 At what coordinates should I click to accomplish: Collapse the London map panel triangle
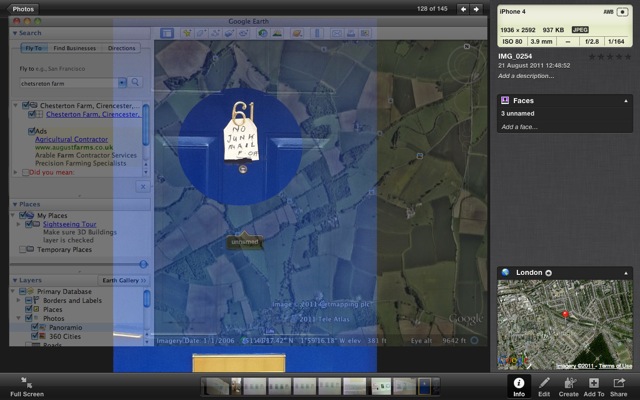(x=626, y=273)
